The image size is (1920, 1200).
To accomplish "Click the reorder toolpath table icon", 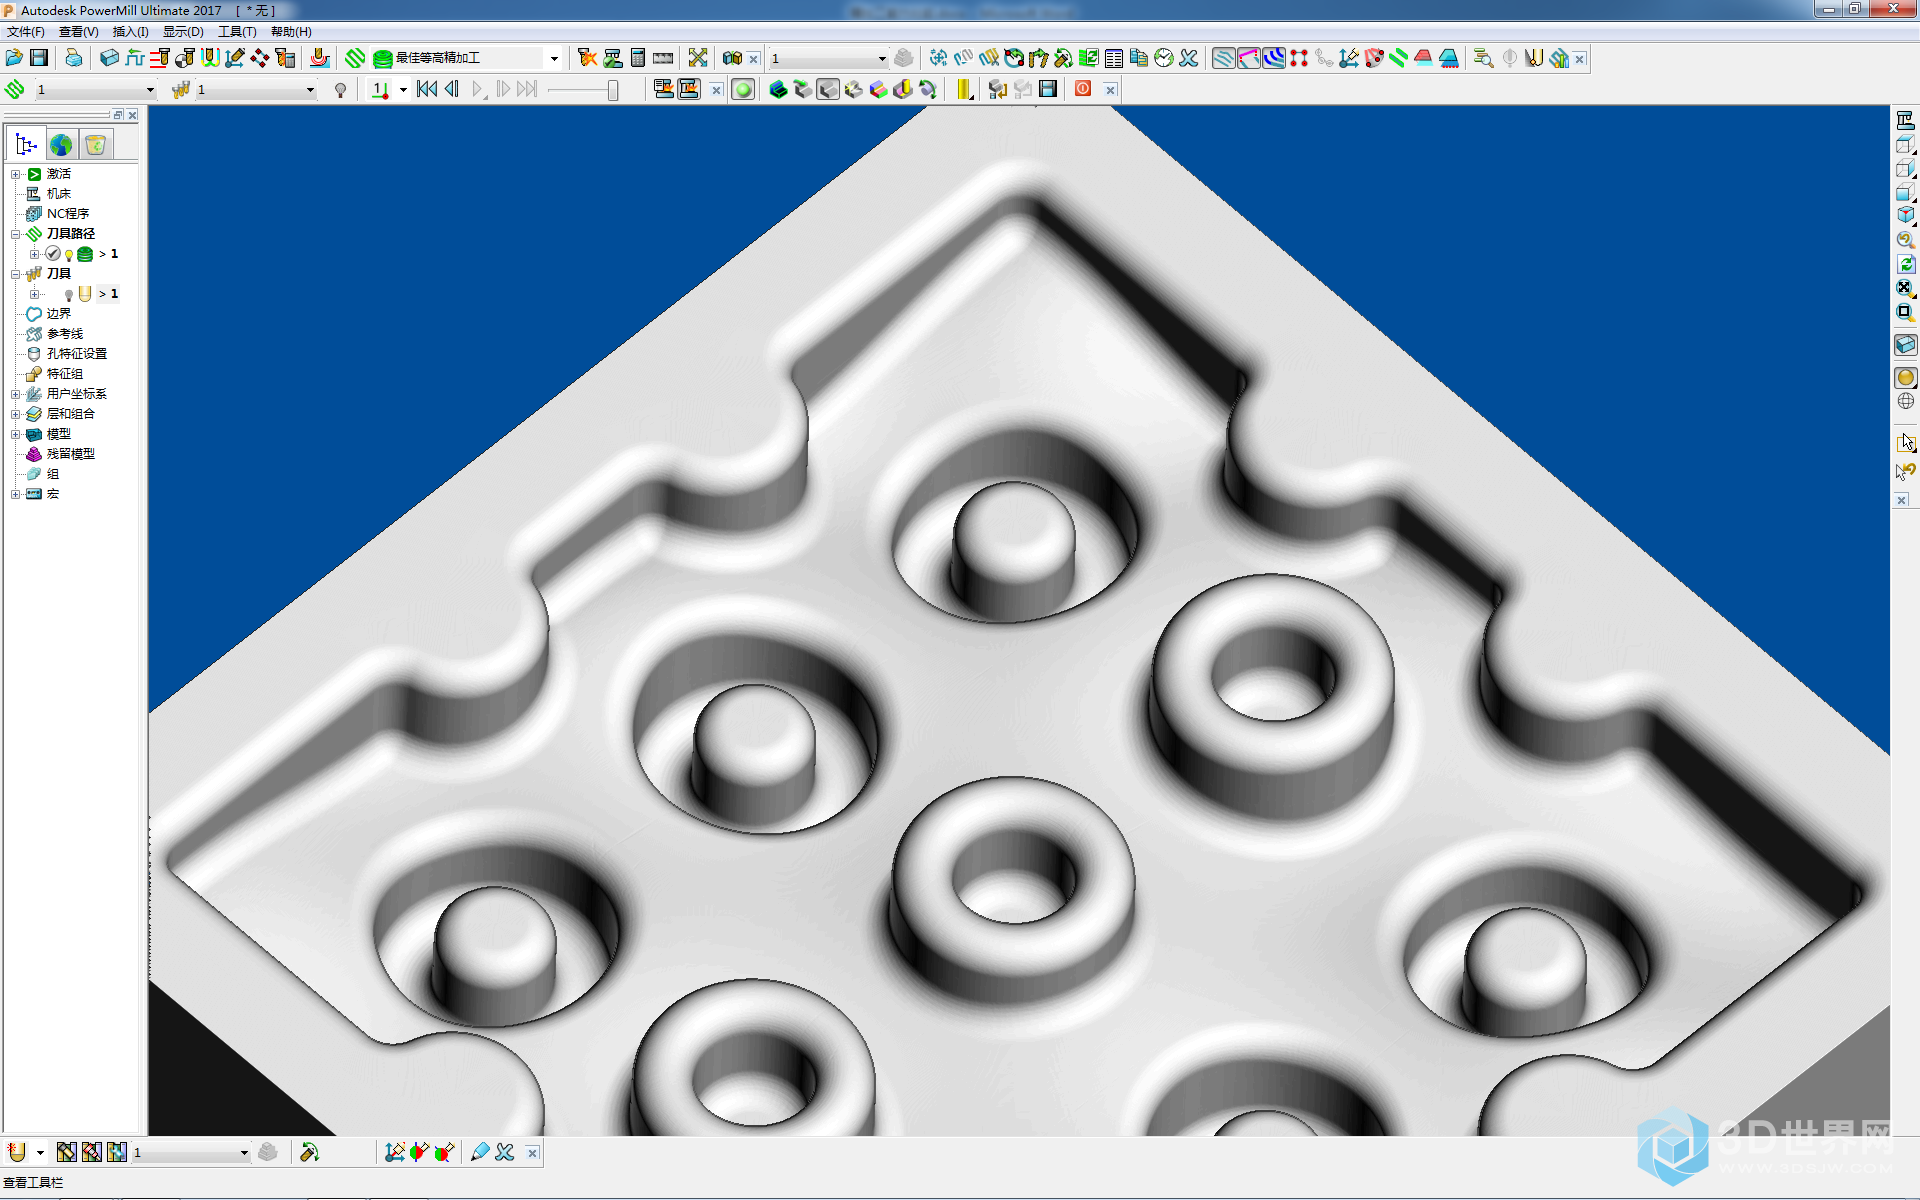I will [1114, 58].
